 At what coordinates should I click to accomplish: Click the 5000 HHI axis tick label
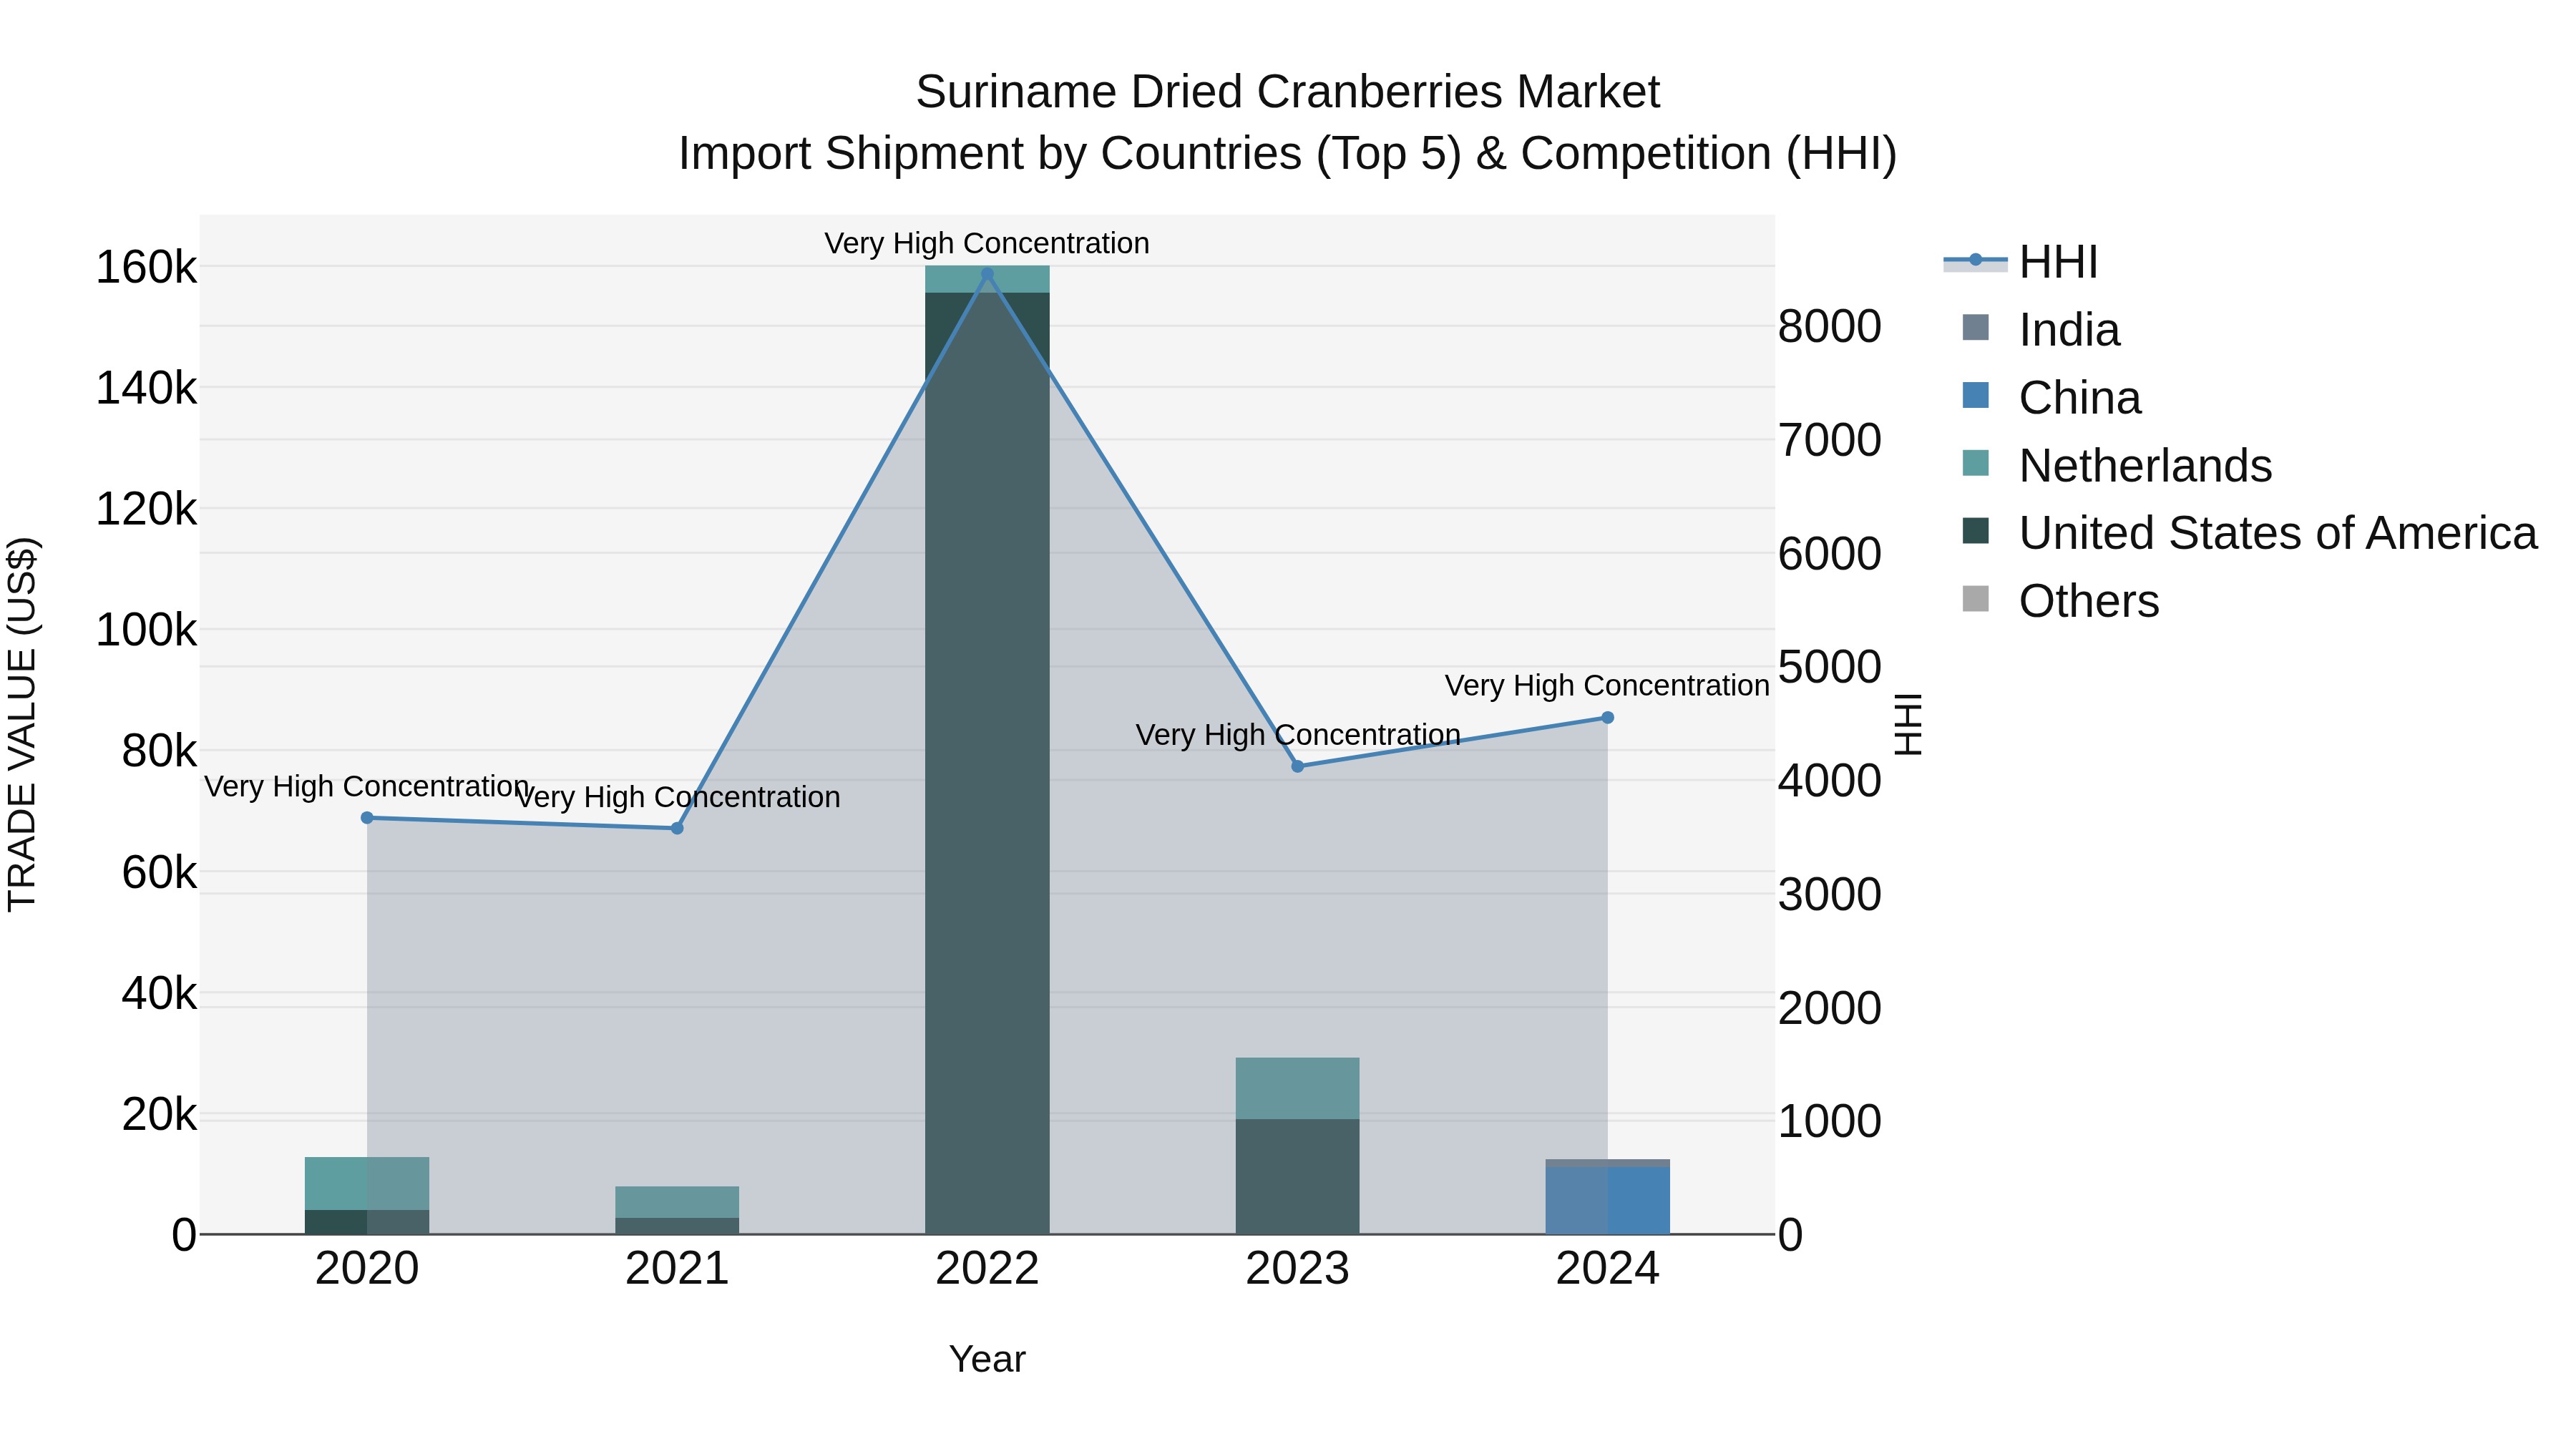pos(1830,667)
